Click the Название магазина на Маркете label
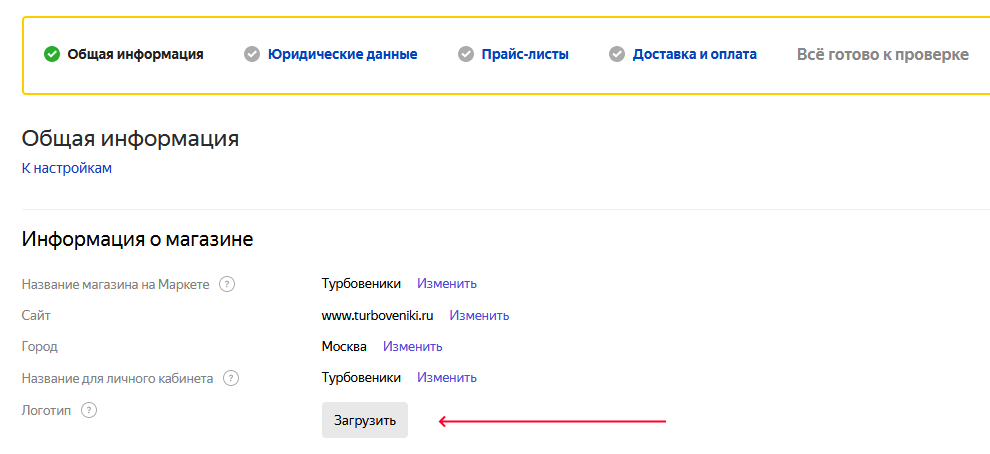 (116, 285)
